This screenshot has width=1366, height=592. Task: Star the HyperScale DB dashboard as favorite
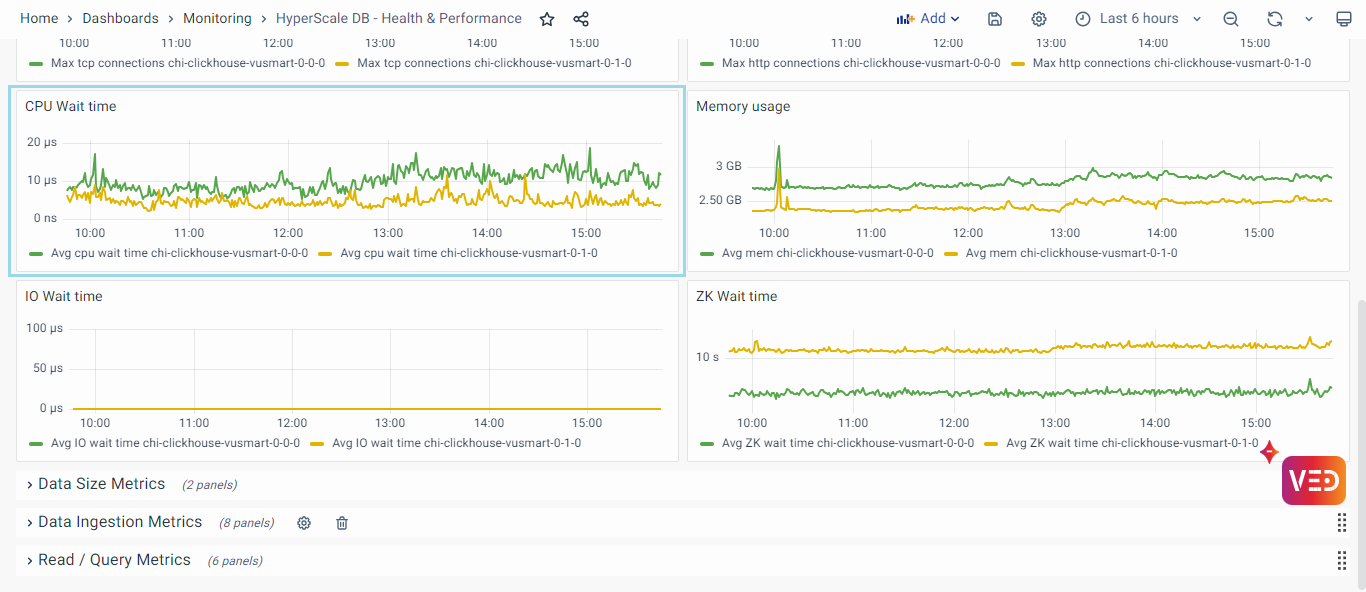click(x=547, y=19)
